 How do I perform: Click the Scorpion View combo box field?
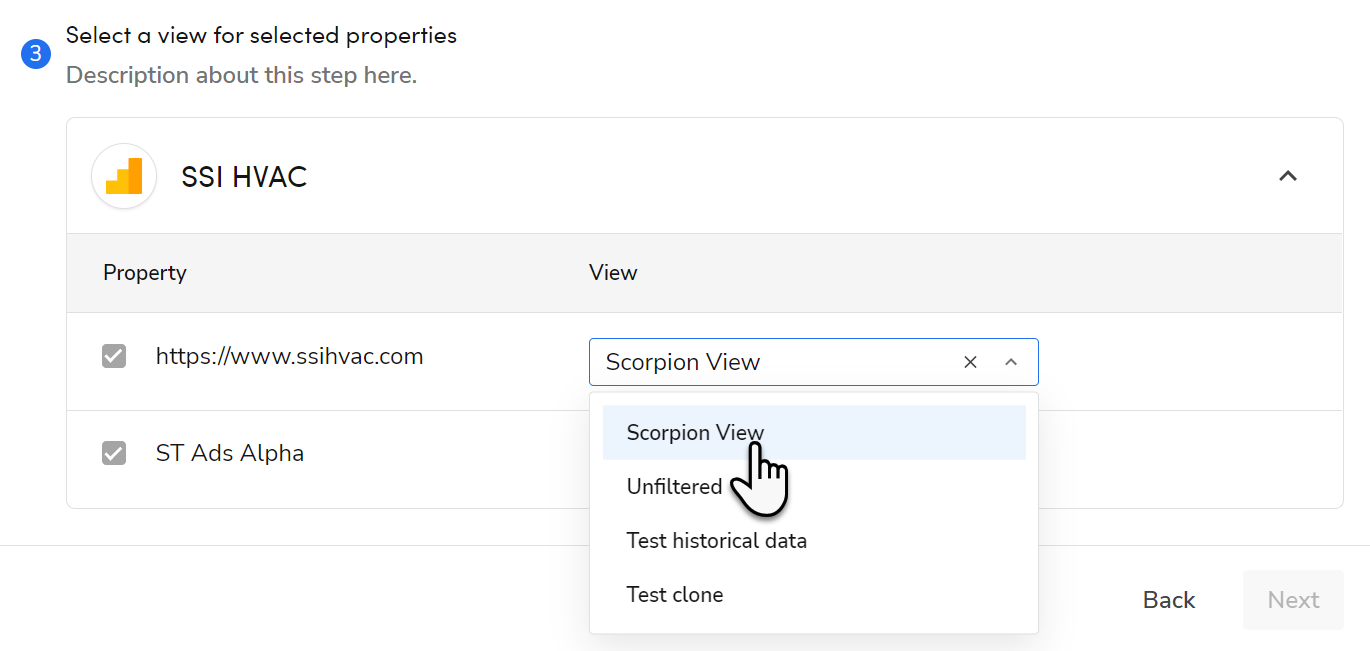tap(814, 362)
